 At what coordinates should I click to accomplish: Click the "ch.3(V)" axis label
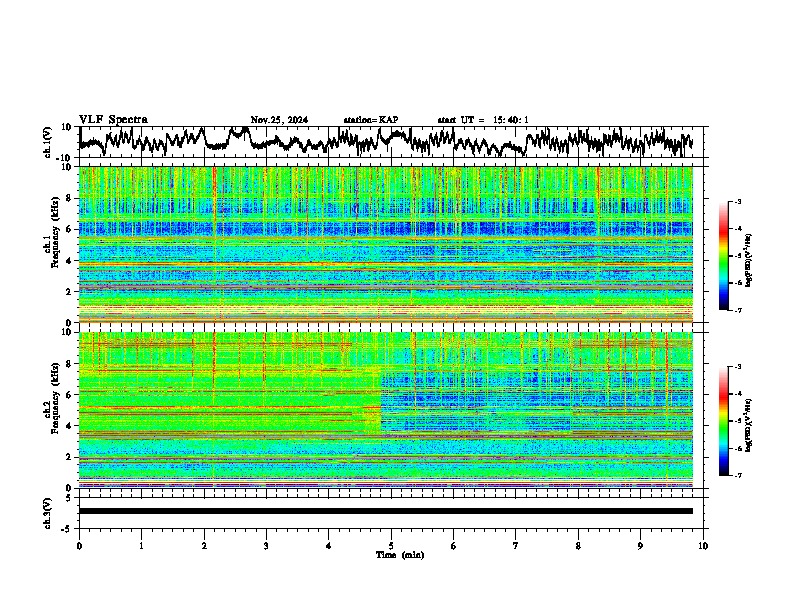[x=48, y=513]
